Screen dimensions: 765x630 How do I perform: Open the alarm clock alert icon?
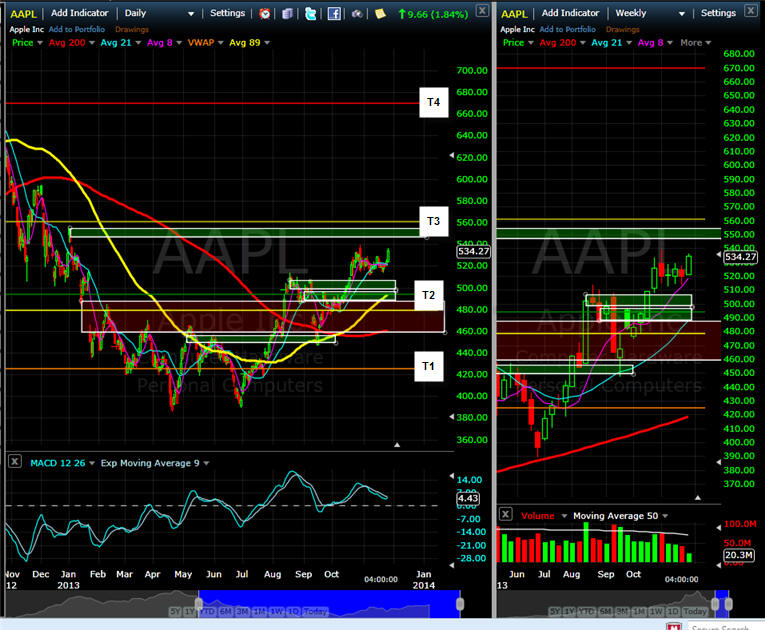265,14
